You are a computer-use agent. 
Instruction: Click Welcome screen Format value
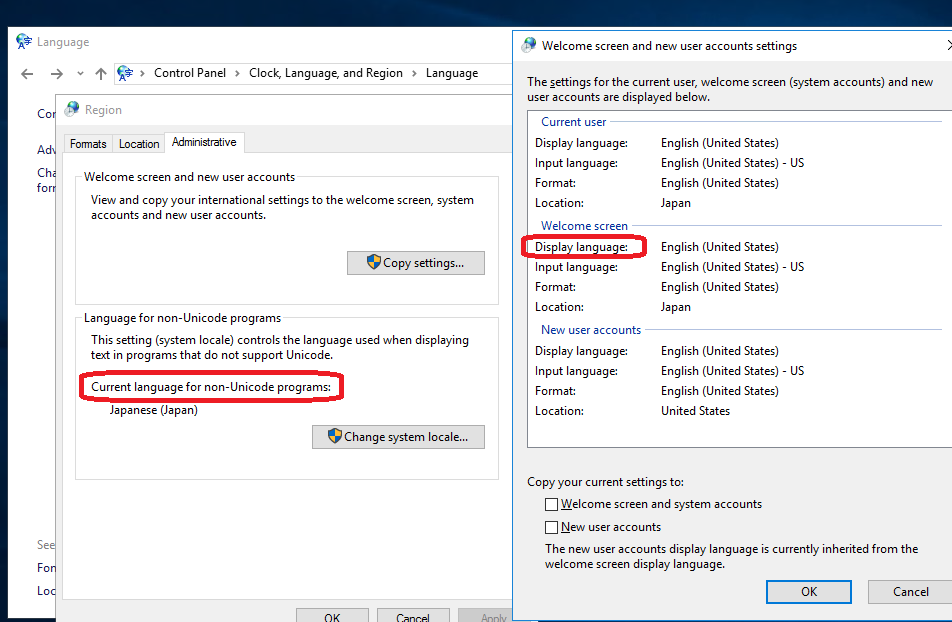tap(719, 287)
